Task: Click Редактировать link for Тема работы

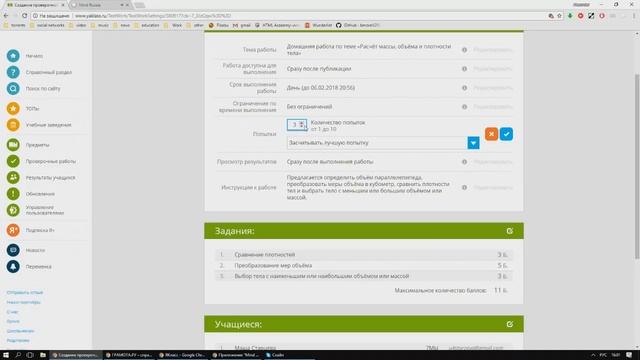Action: click(493, 50)
